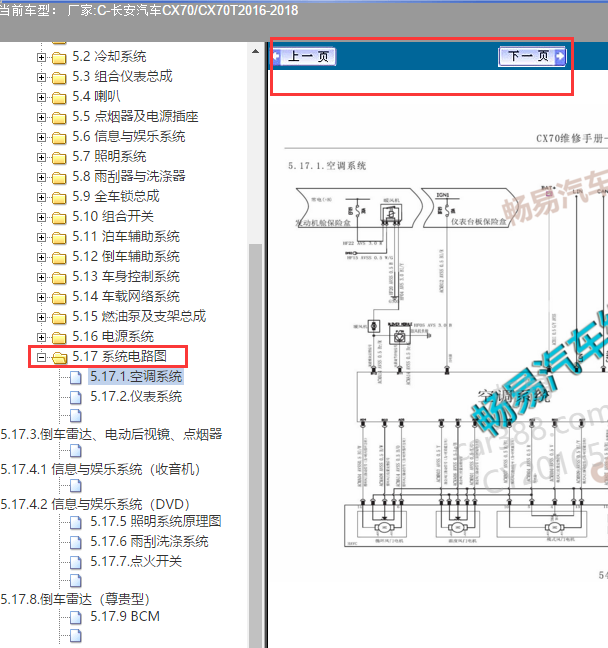Open 5.17.7.点火开关 document
608x648 pixels.
tap(136, 561)
